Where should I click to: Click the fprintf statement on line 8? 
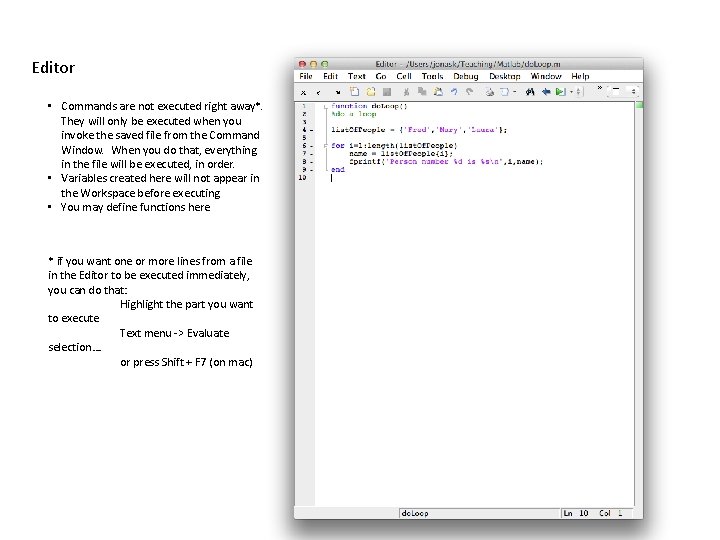(x=445, y=162)
